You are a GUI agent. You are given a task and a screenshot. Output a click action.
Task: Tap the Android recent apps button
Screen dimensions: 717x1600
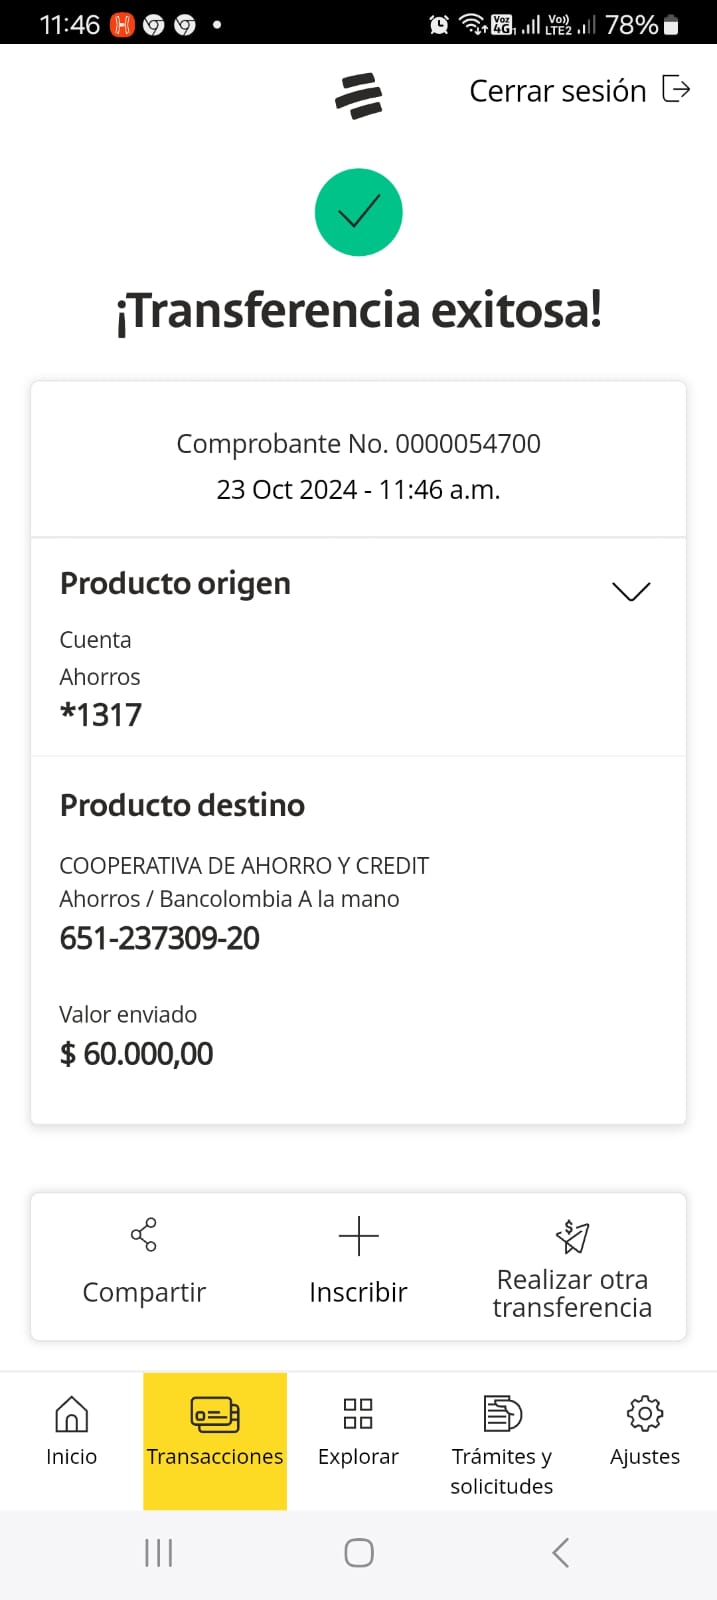tap(159, 1553)
